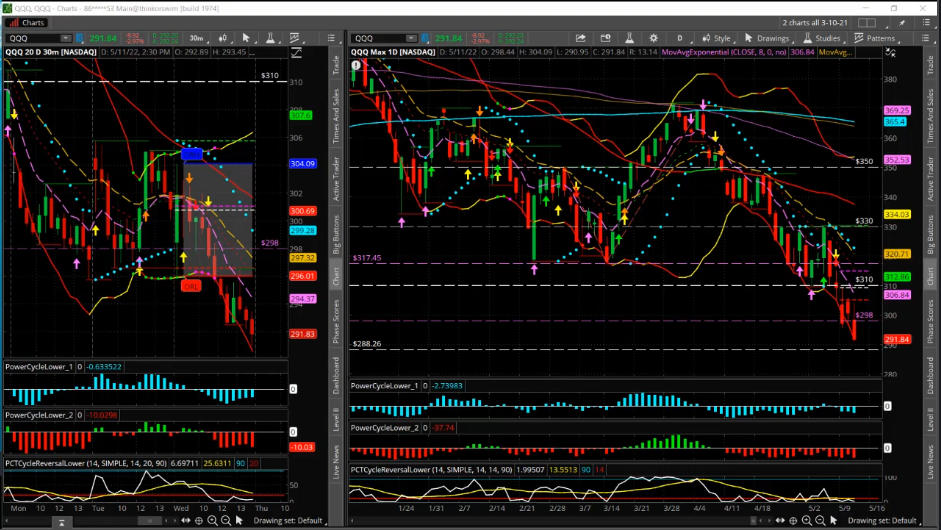Open chart snapshot clock icon on right chart
941x530 pixels.
(x=606, y=38)
